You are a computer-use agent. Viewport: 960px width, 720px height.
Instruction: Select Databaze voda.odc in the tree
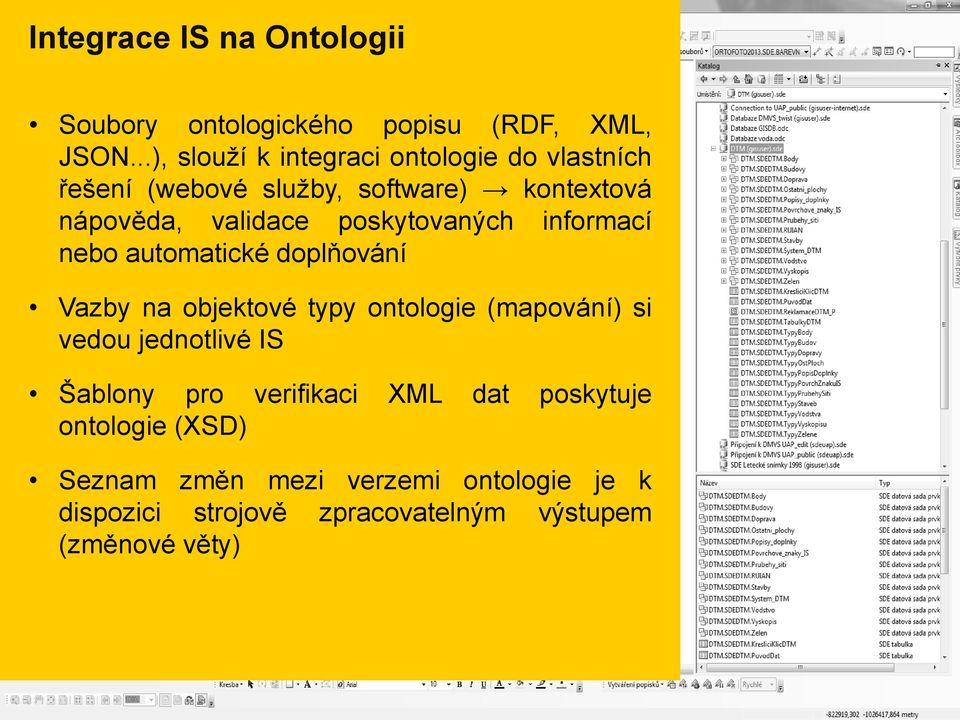point(757,138)
